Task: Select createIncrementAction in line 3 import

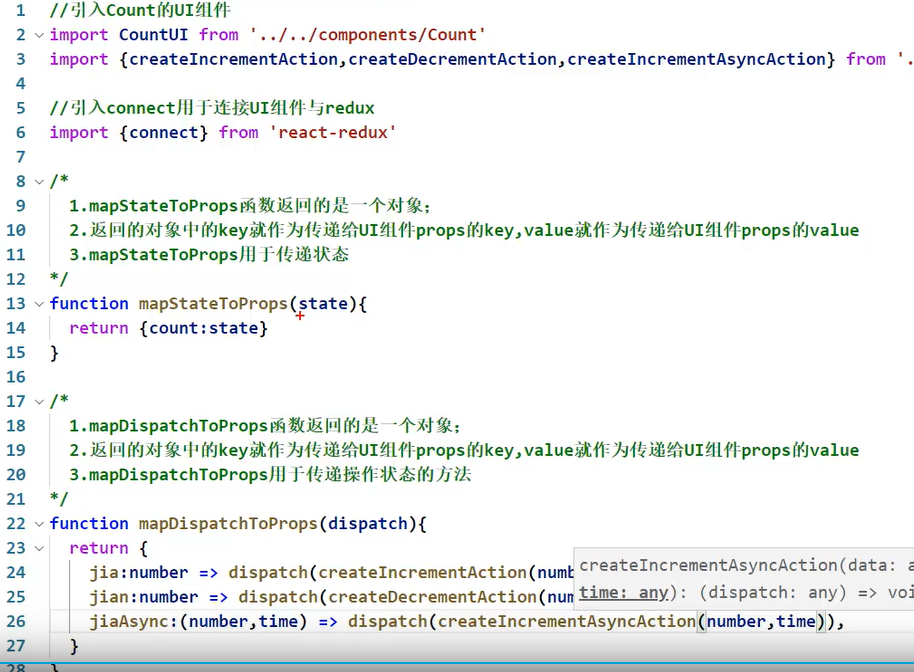Action: tap(233, 59)
